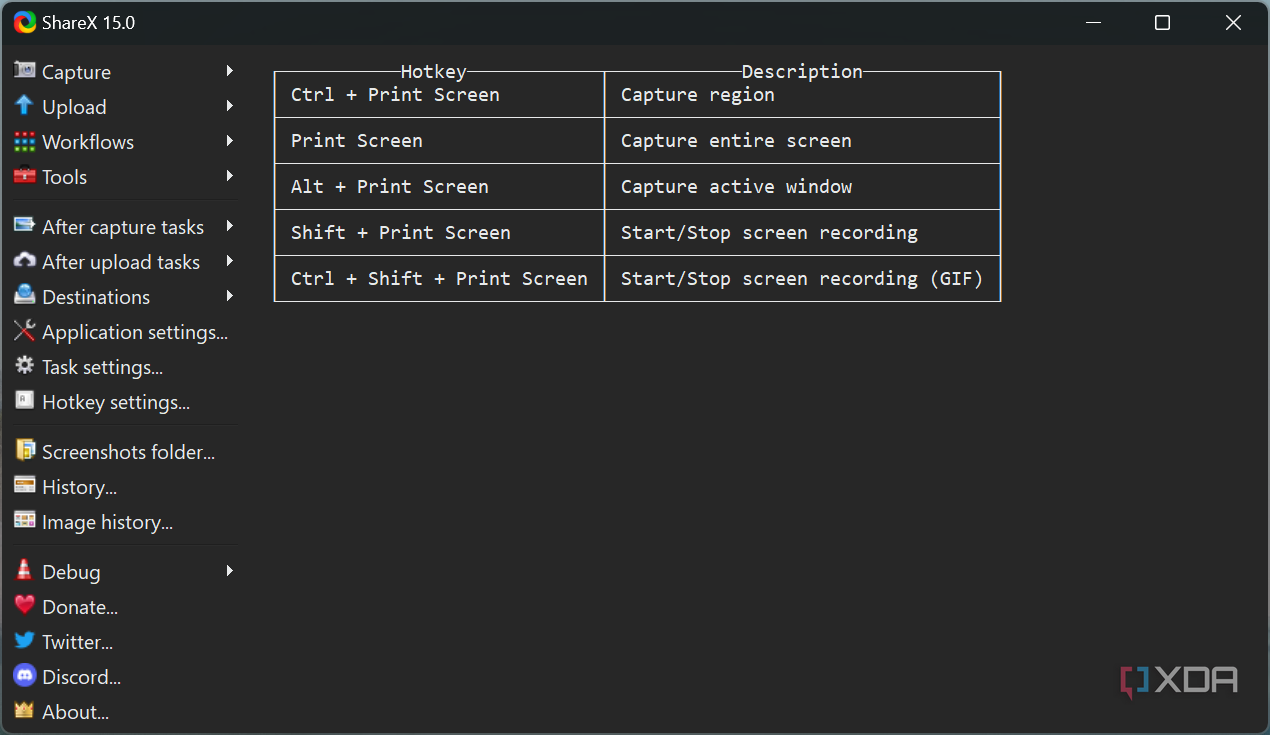Click the Discord logo icon
The height and width of the screenshot is (735, 1270).
tap(25, 677)
